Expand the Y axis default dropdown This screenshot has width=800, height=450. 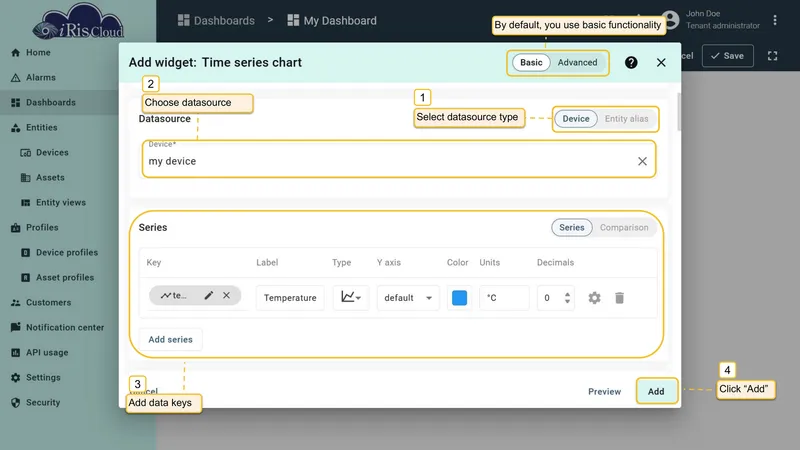tap(408, 297)
